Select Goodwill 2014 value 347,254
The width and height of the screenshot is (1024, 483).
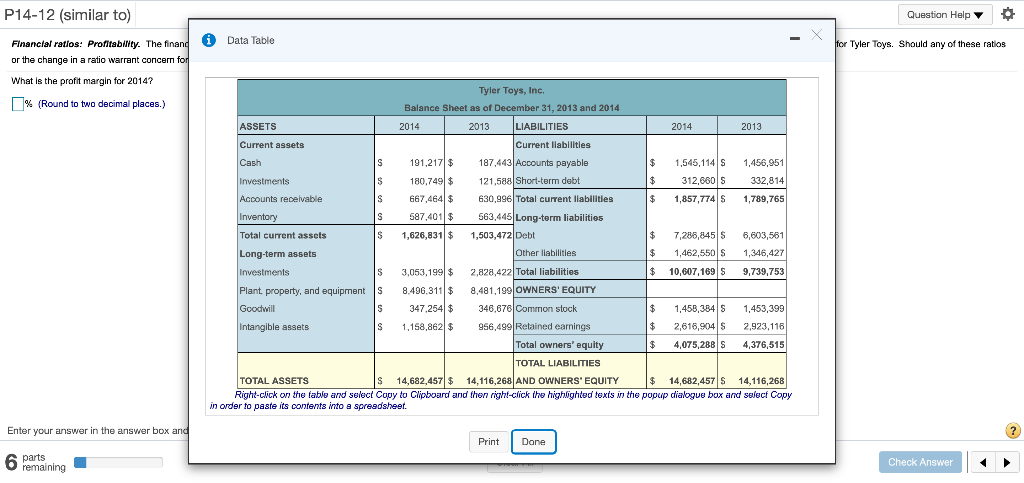[424, 308]
